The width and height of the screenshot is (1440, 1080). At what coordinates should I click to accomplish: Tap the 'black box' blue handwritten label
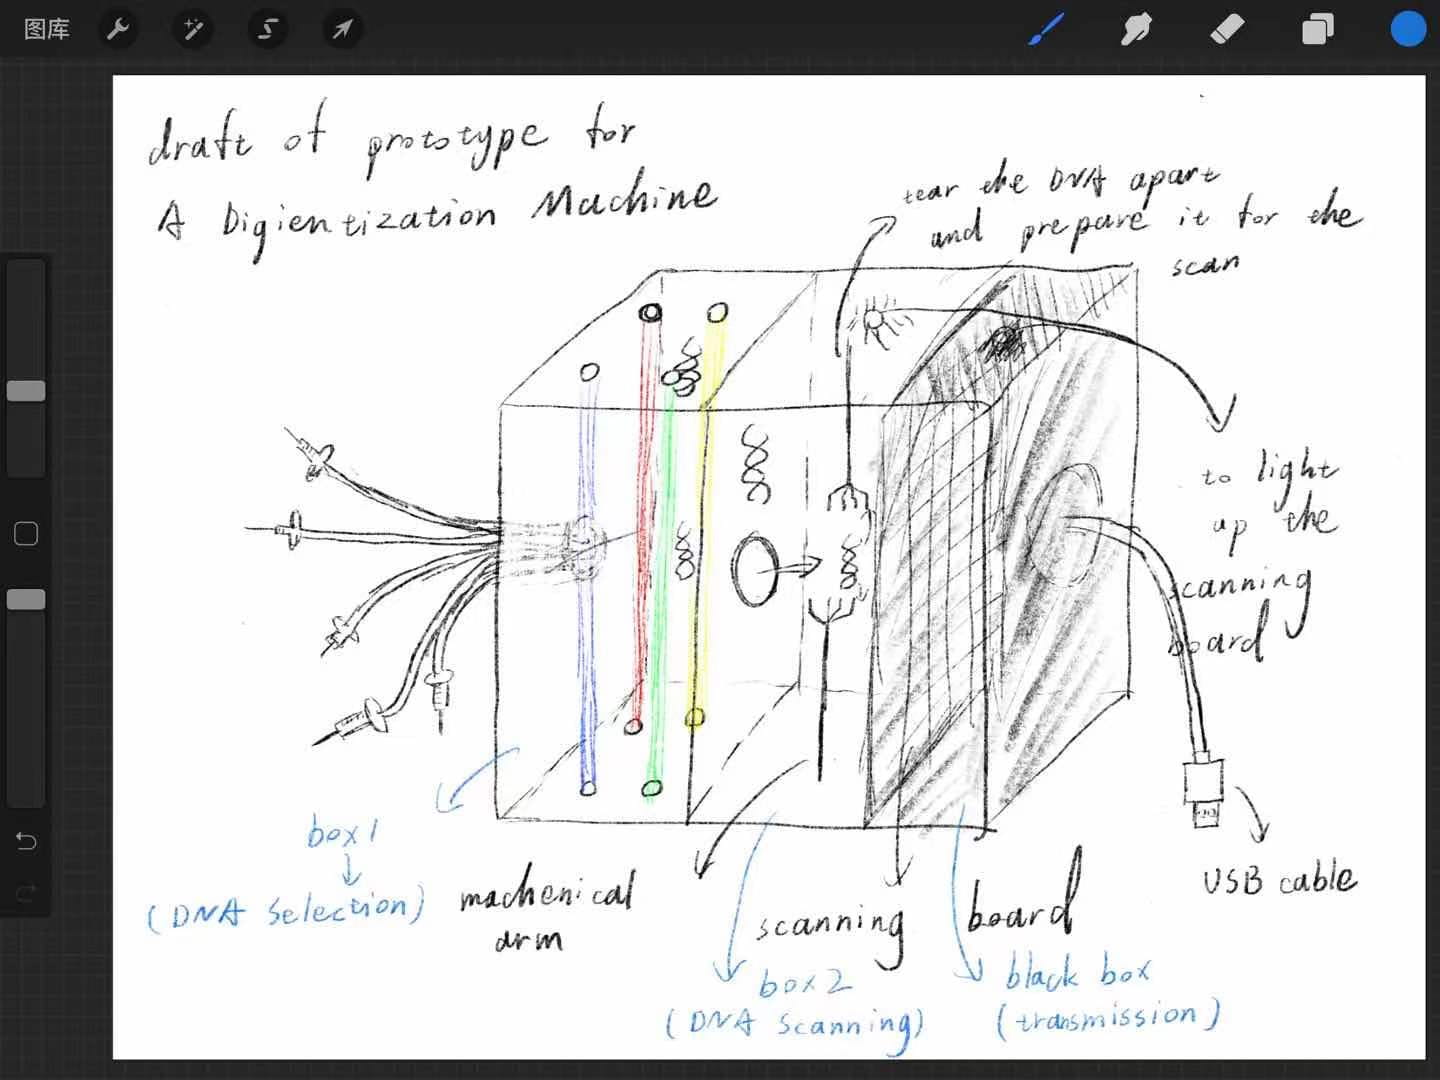pos(1078,973)
